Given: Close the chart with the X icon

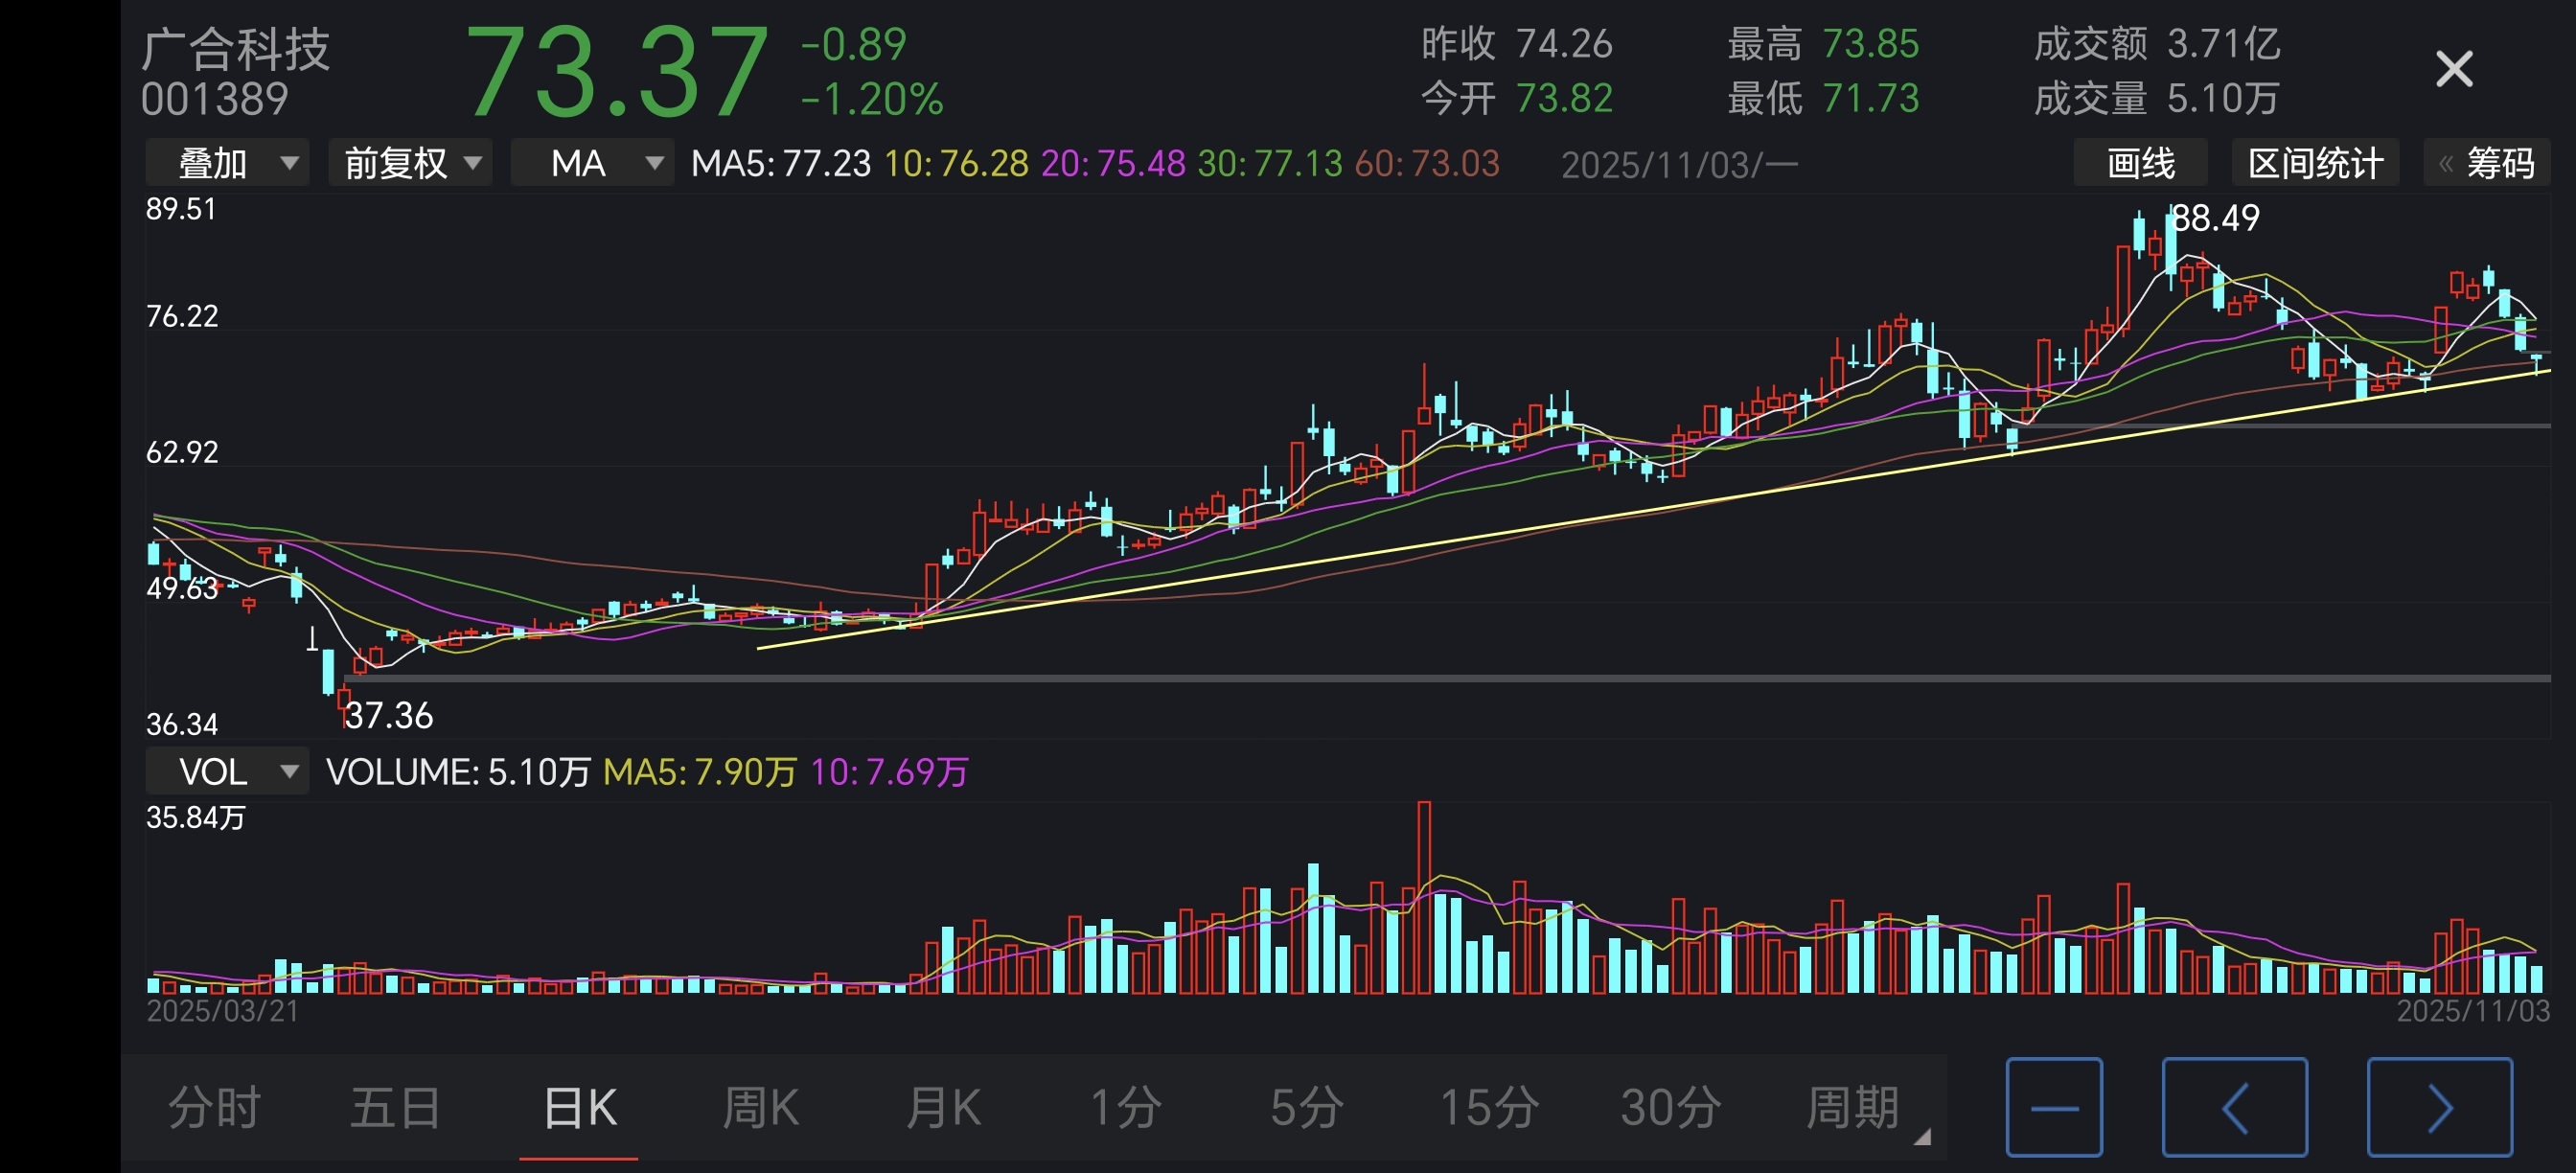Looking at the screenshot, I should tap(2453, 69).
